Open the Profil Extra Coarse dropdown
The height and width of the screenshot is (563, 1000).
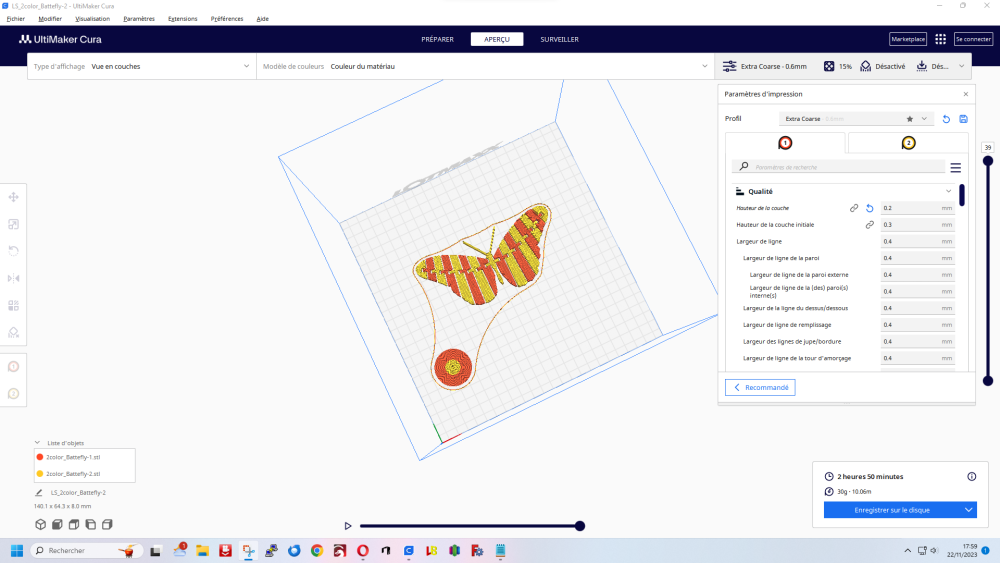point(856,119)
